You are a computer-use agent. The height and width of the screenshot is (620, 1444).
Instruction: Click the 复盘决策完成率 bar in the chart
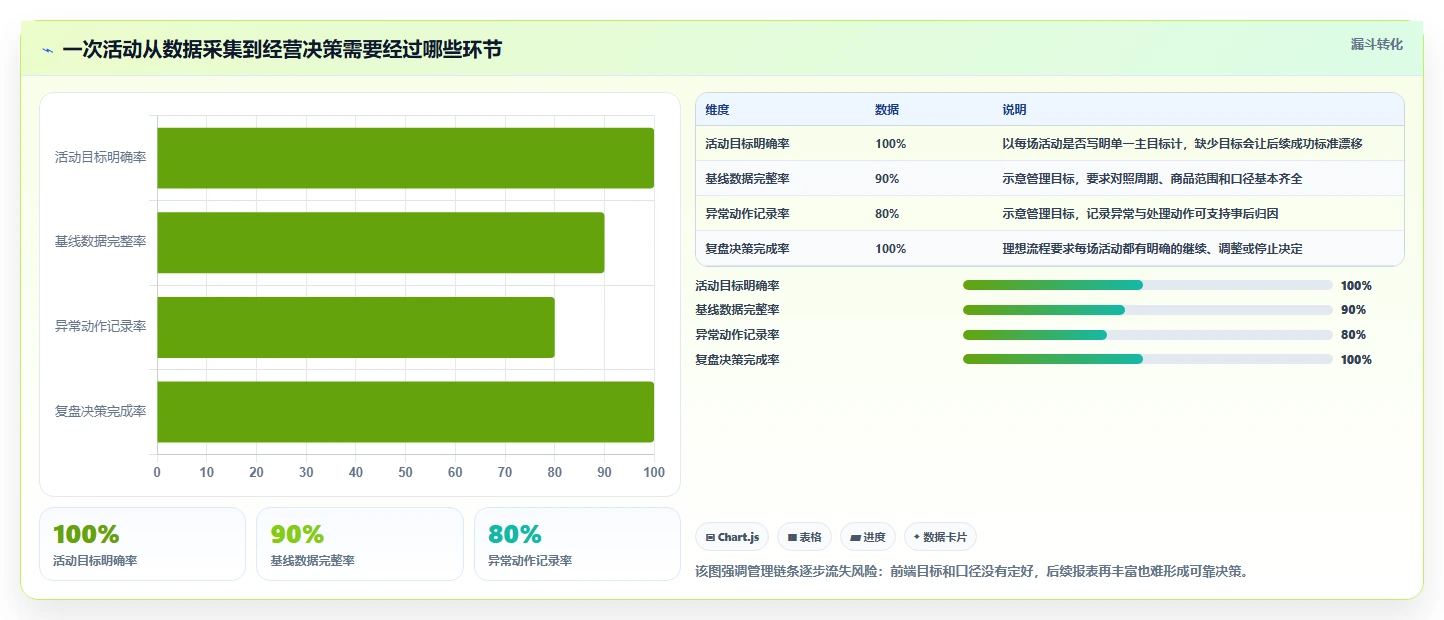(x=405, y=411)
